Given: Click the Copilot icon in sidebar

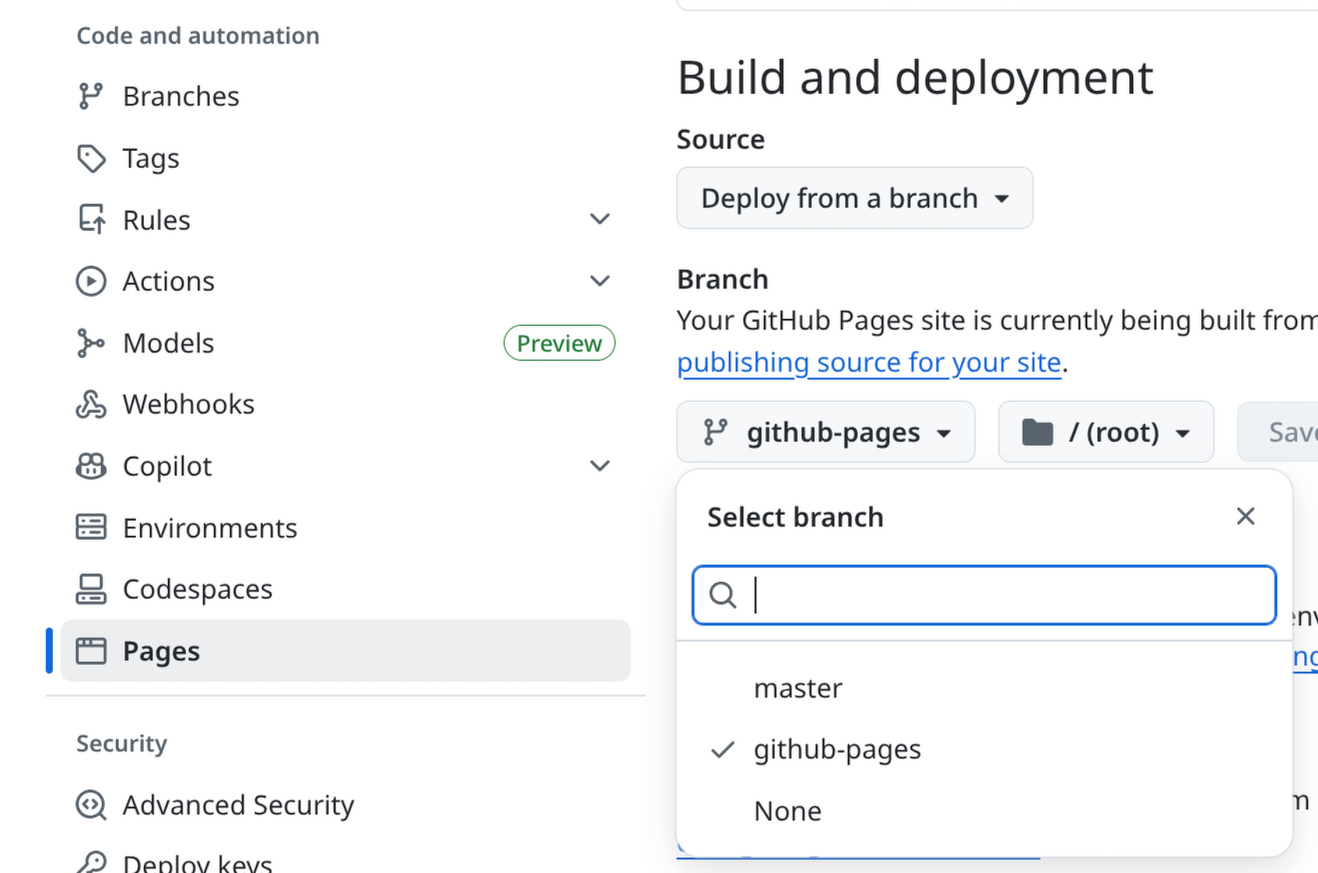Looking at the screenshot, I should pyautogui.click(x=91, y=466).
